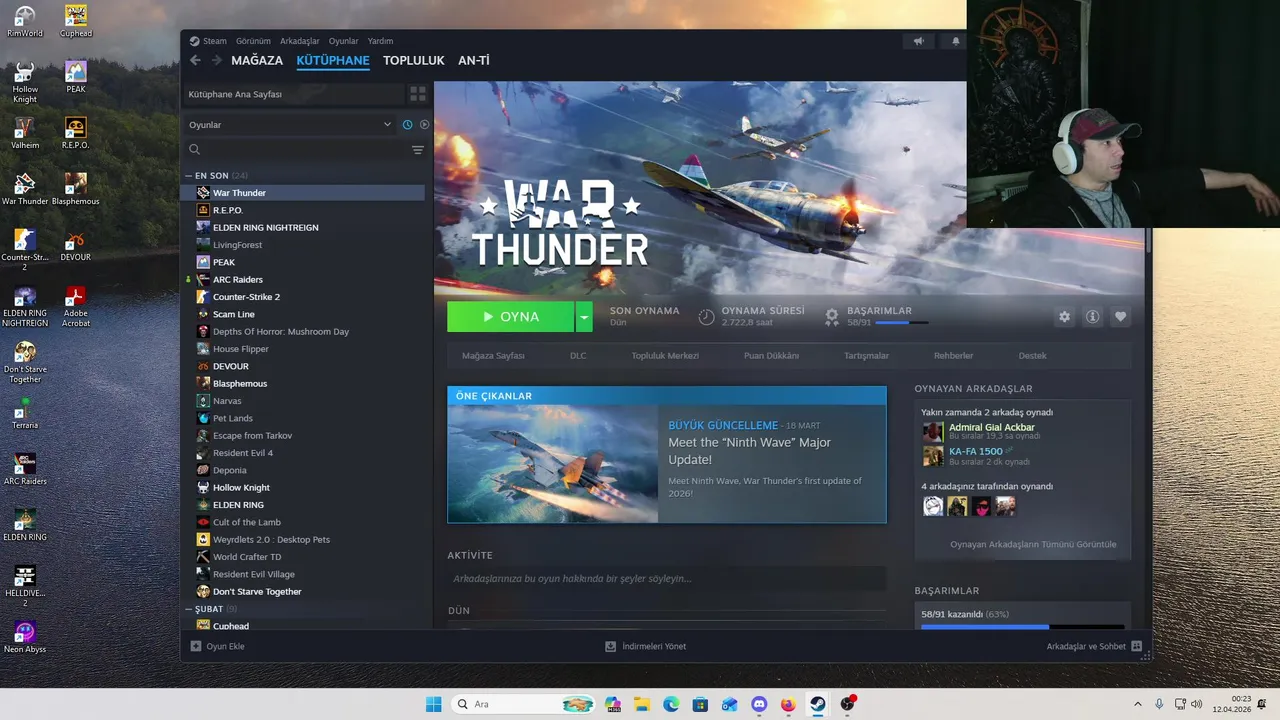The image size is (1280, 720).
Task: Open the AN-Tİ profile tab
Action: tap(474, 60)
